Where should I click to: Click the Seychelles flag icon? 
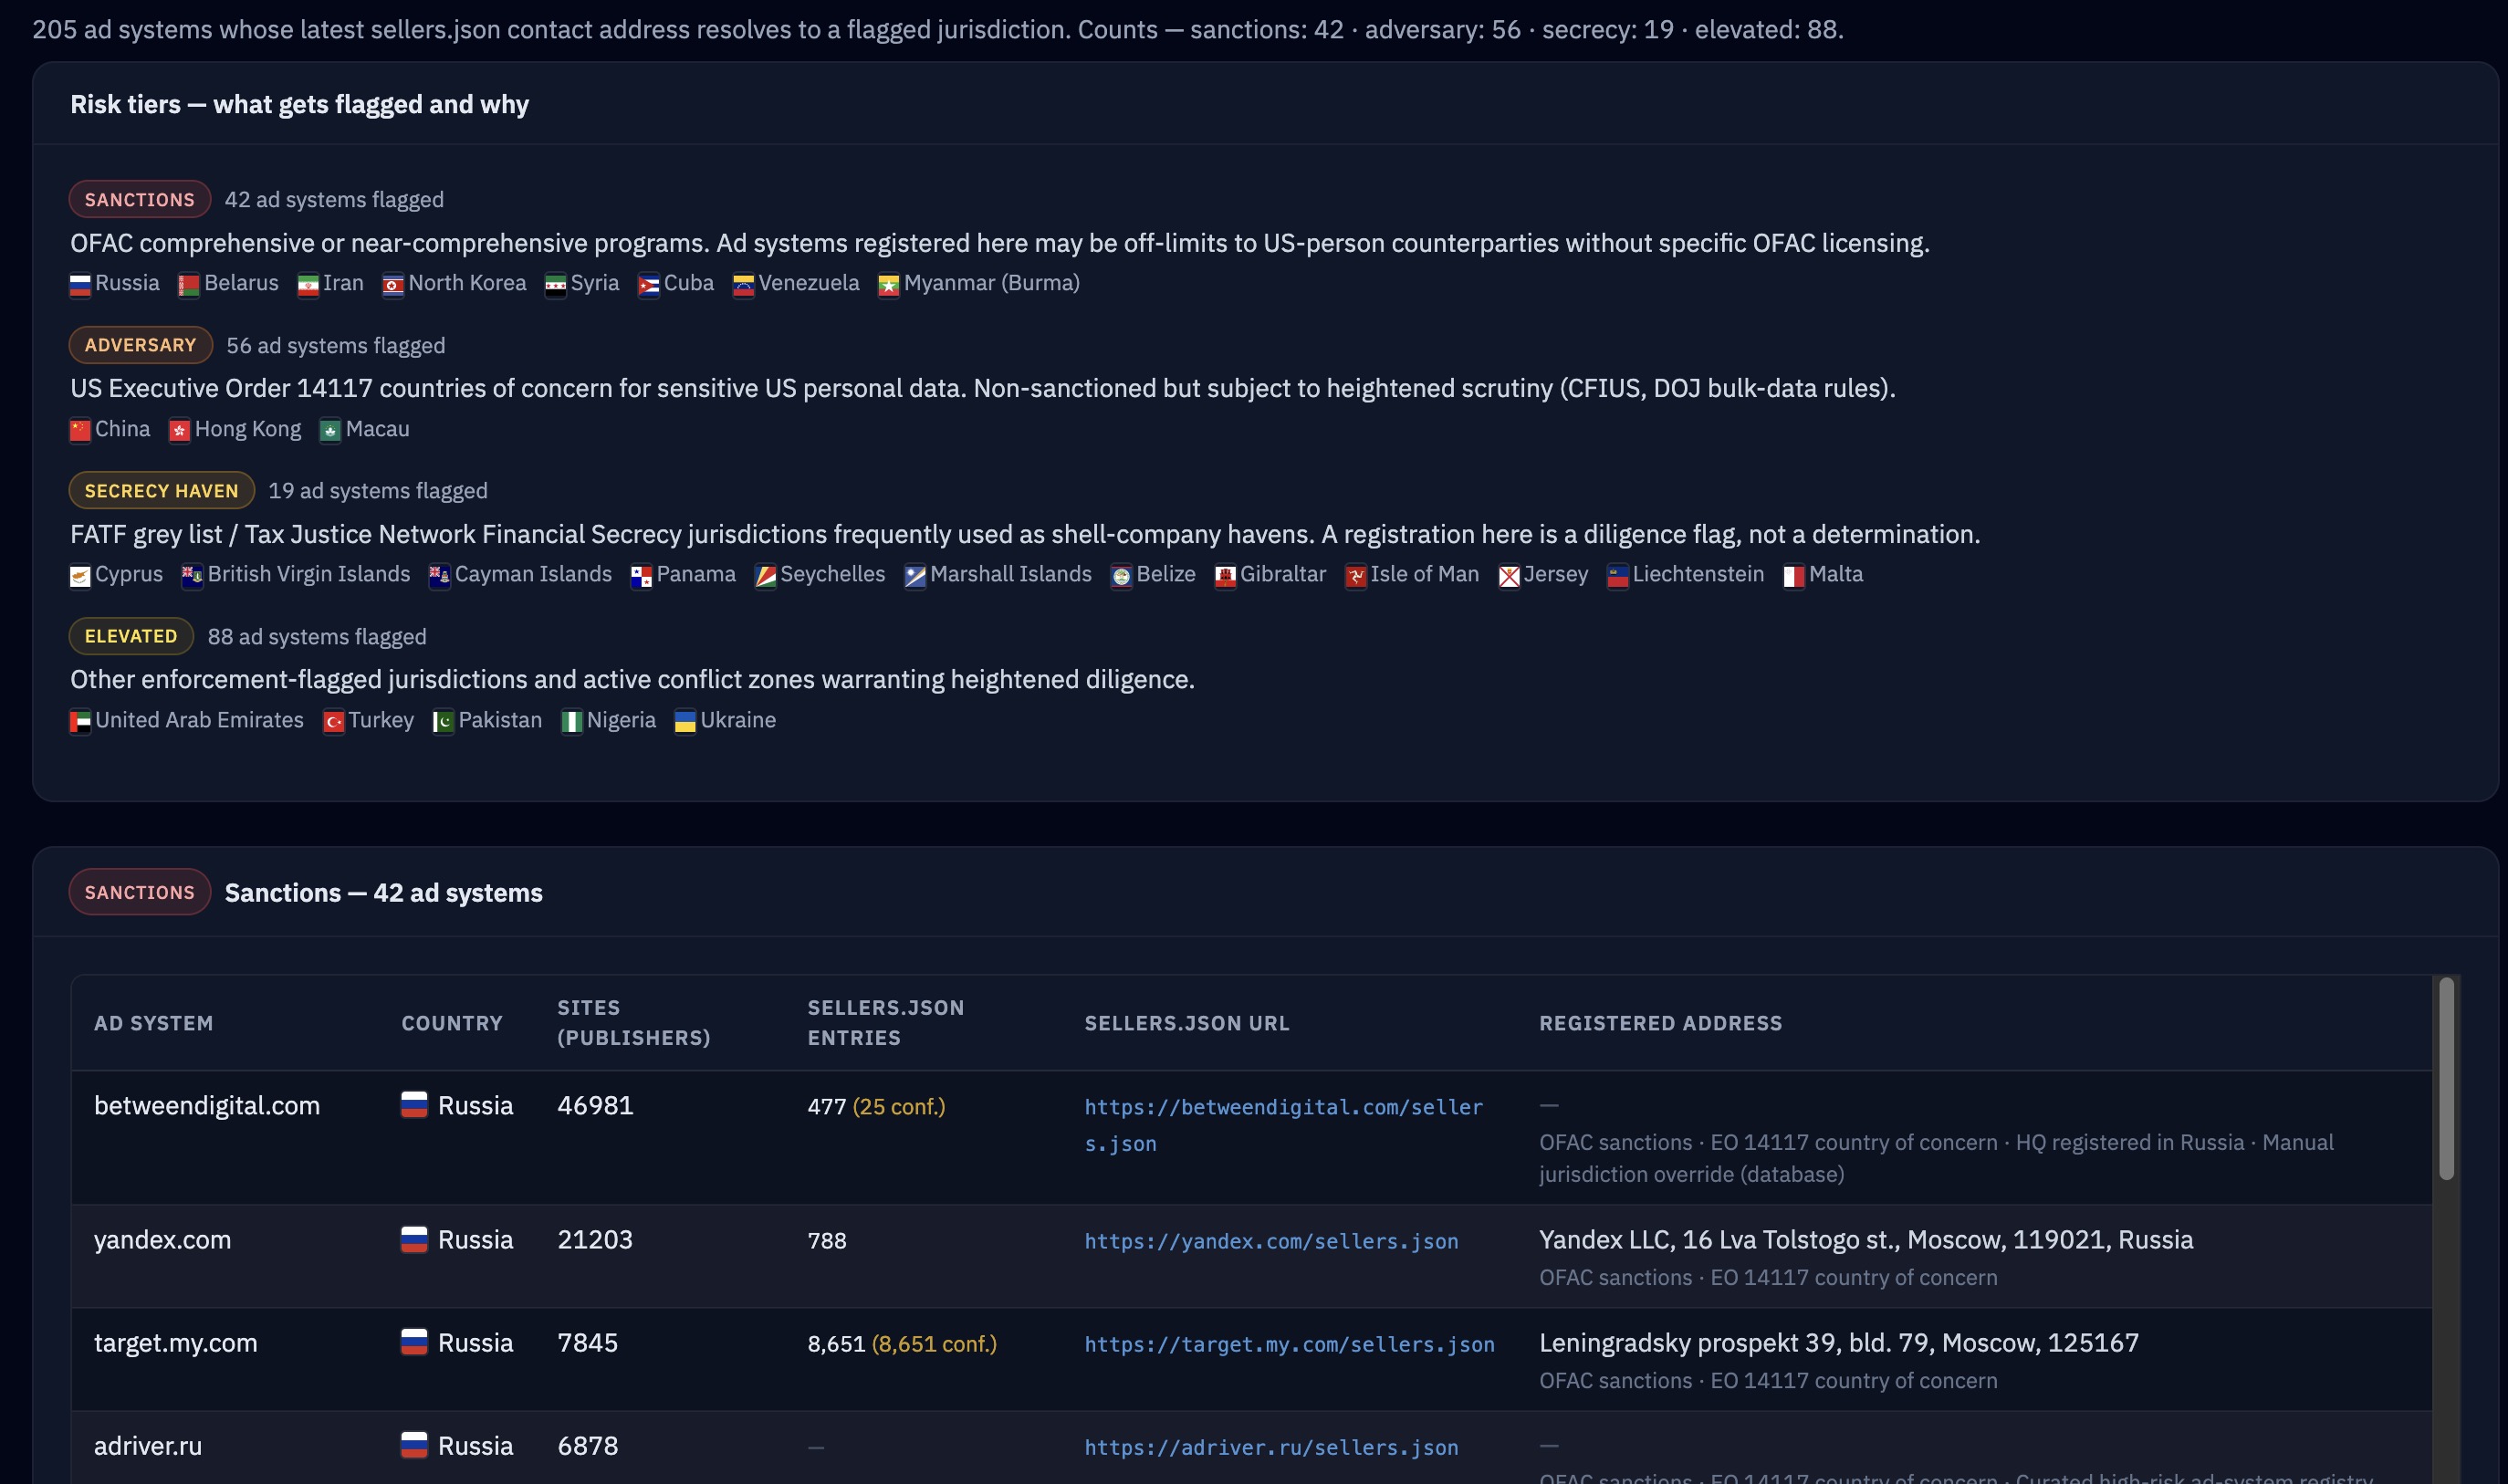point(765,576)
